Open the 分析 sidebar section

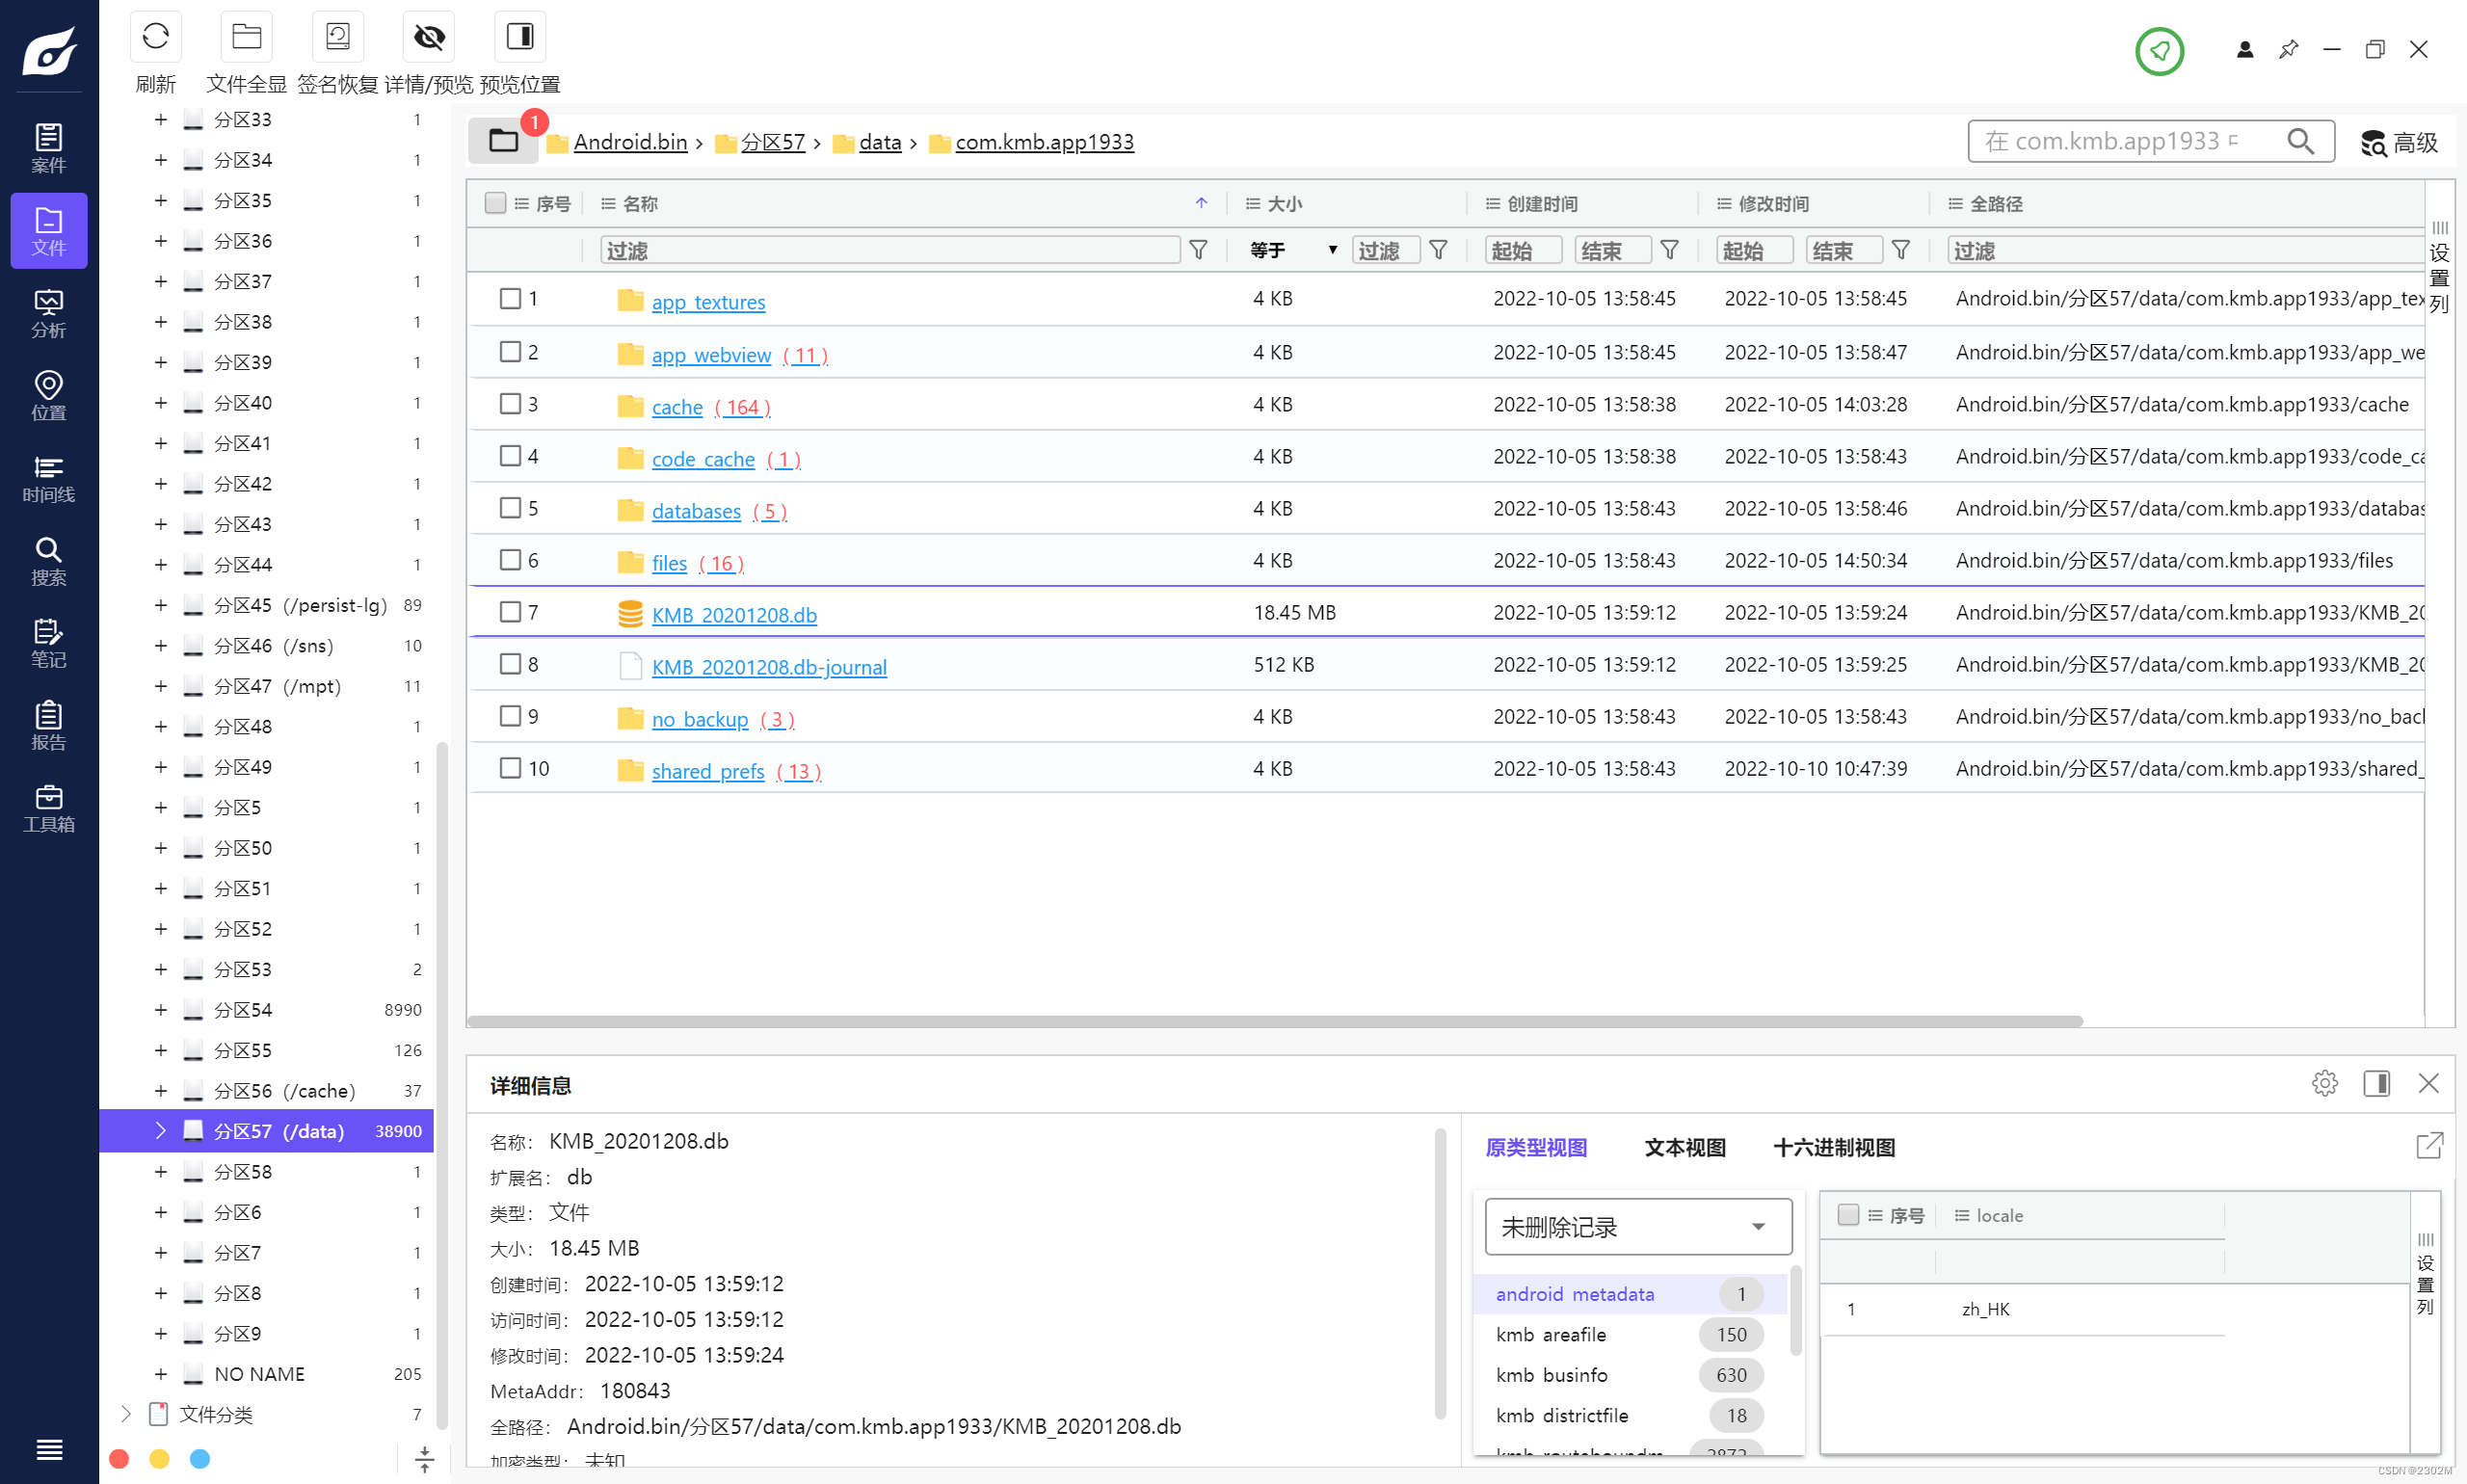pyautogui.click(x=49, y=313)
